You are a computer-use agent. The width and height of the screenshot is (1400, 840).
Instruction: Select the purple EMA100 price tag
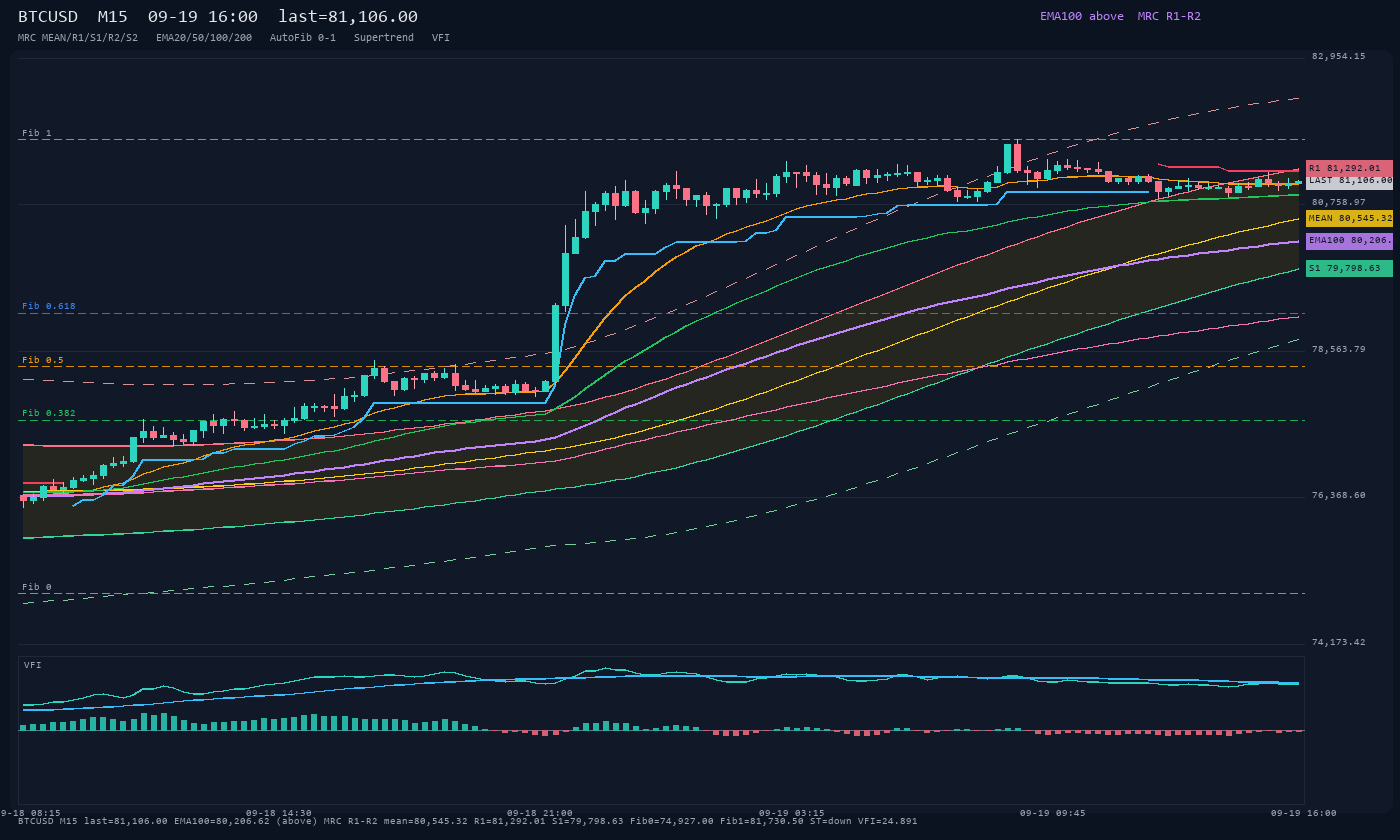[x=1349, y=241]
